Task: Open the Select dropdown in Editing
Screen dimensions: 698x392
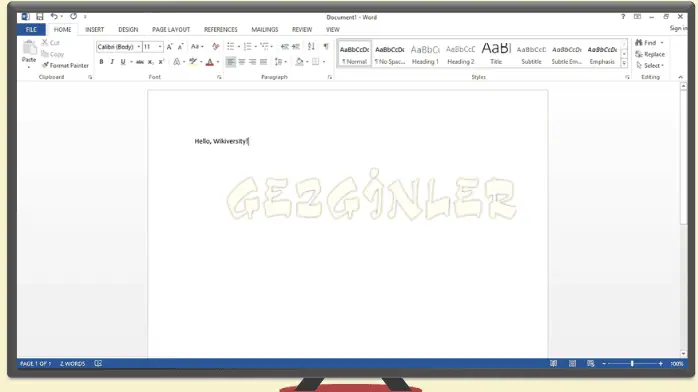Action: click(x=650, y=65)
